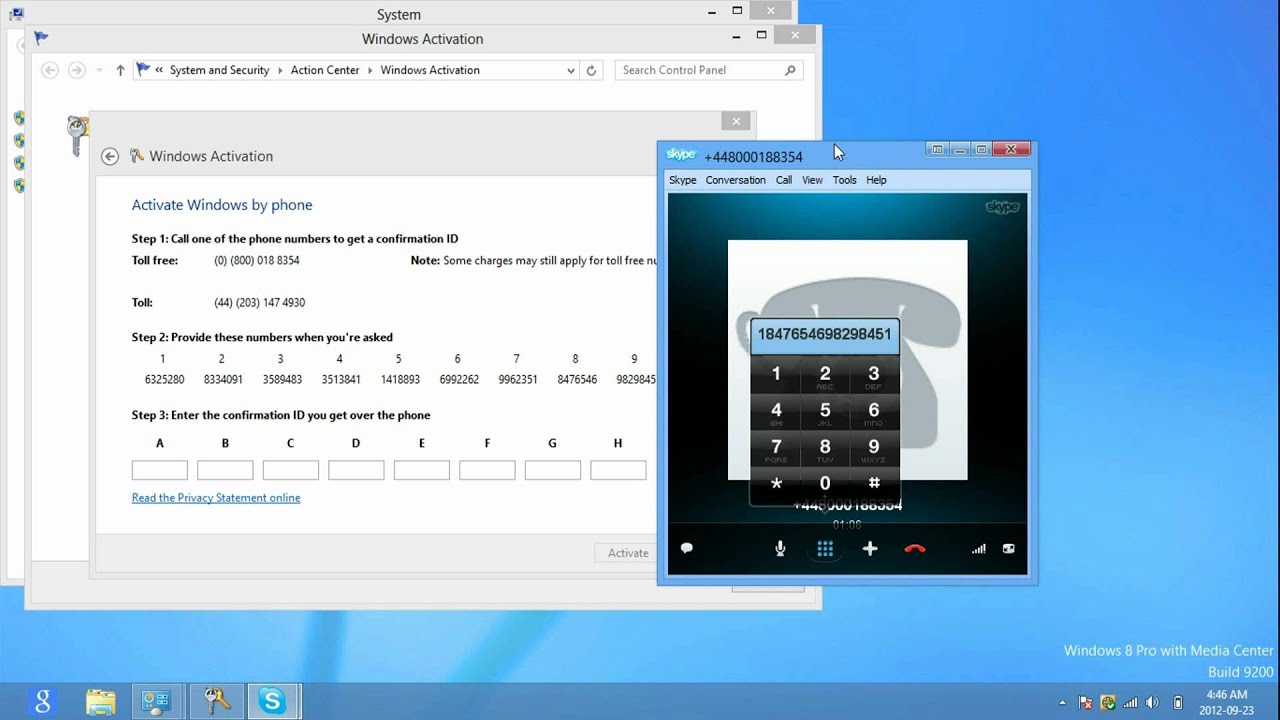Viewport: 1280px width, 720px height.
Task: Go up one level in Control Panel
Action: coord(120,71)
